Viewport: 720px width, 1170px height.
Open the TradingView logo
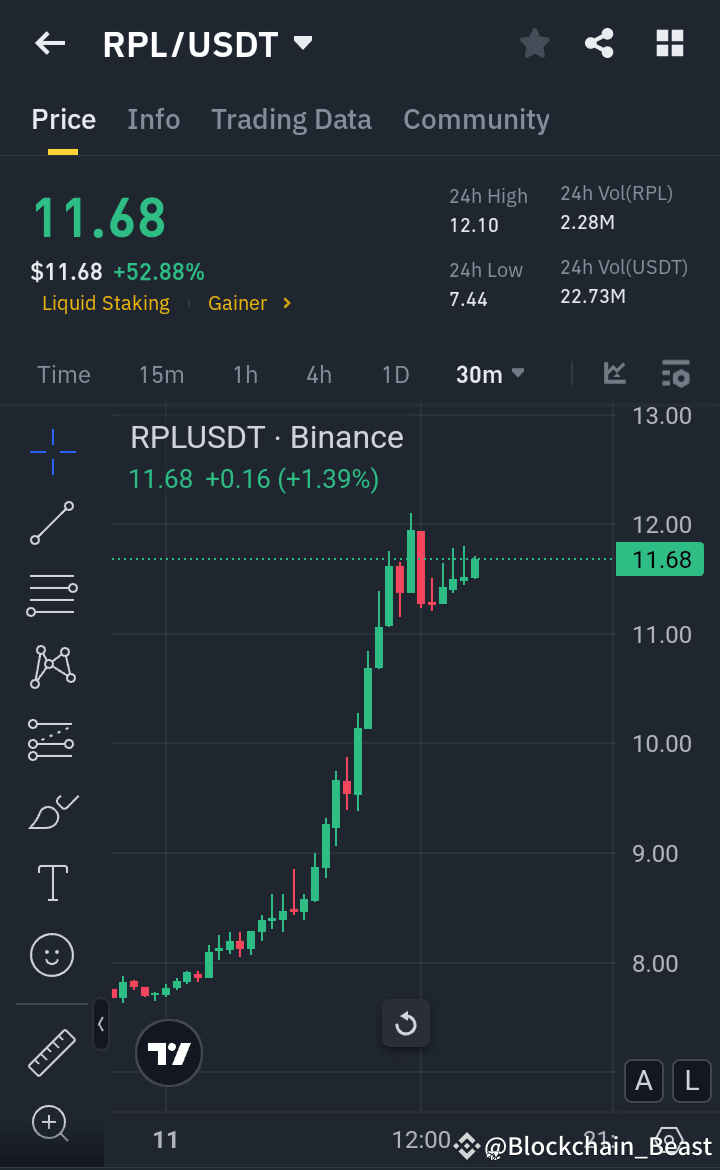[169, 1053]
